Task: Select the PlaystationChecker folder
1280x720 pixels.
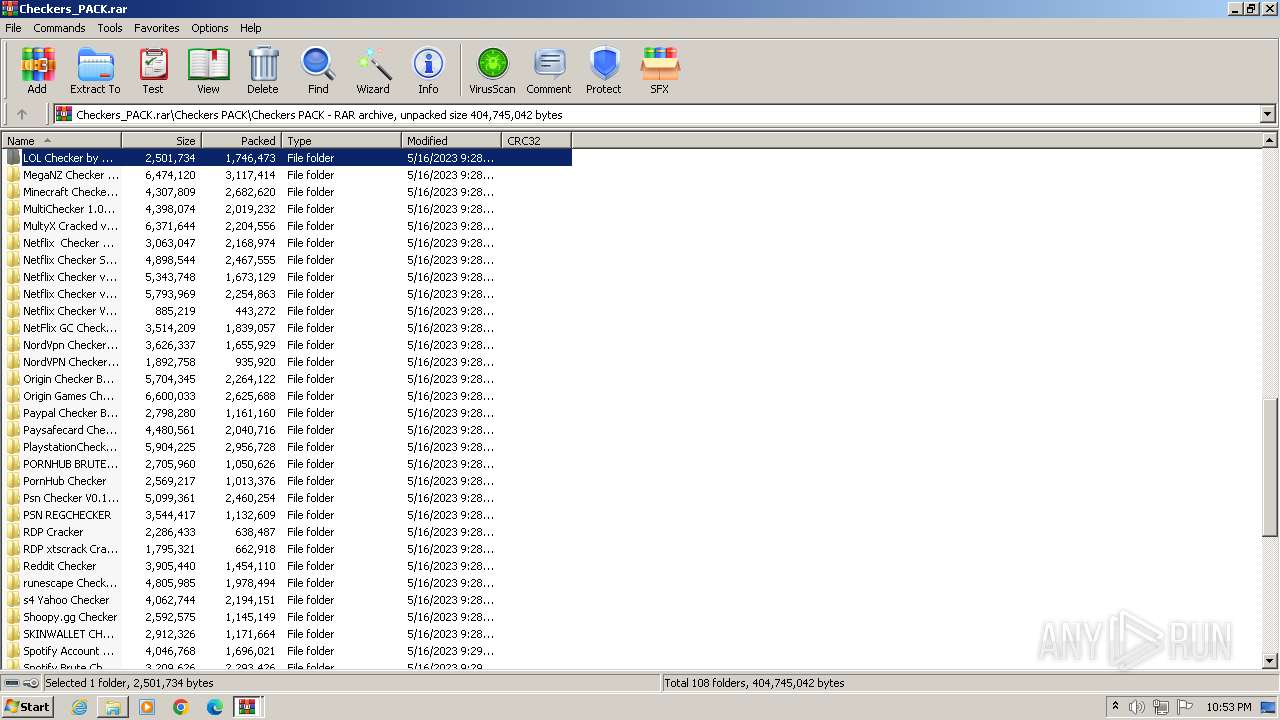Action: pyautogui.click(x=287, y=447)
